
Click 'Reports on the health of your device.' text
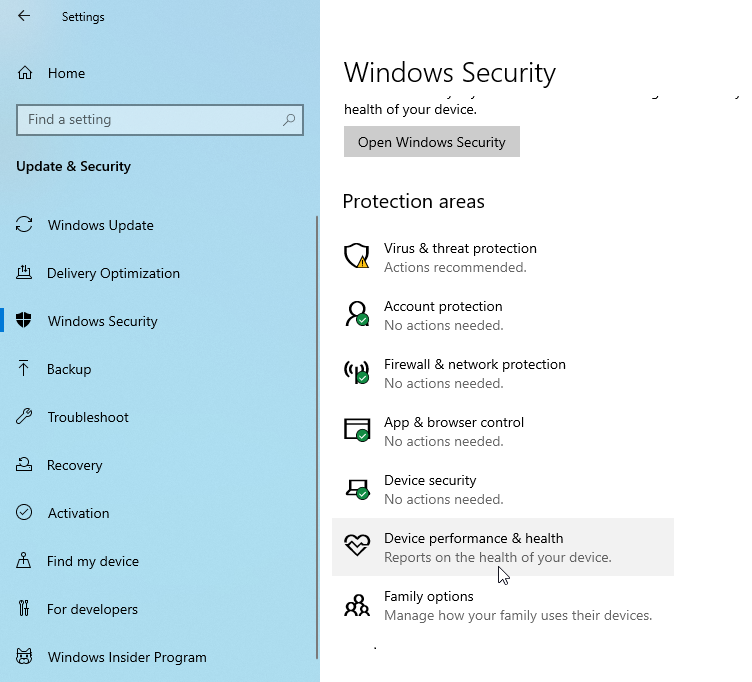498,557
